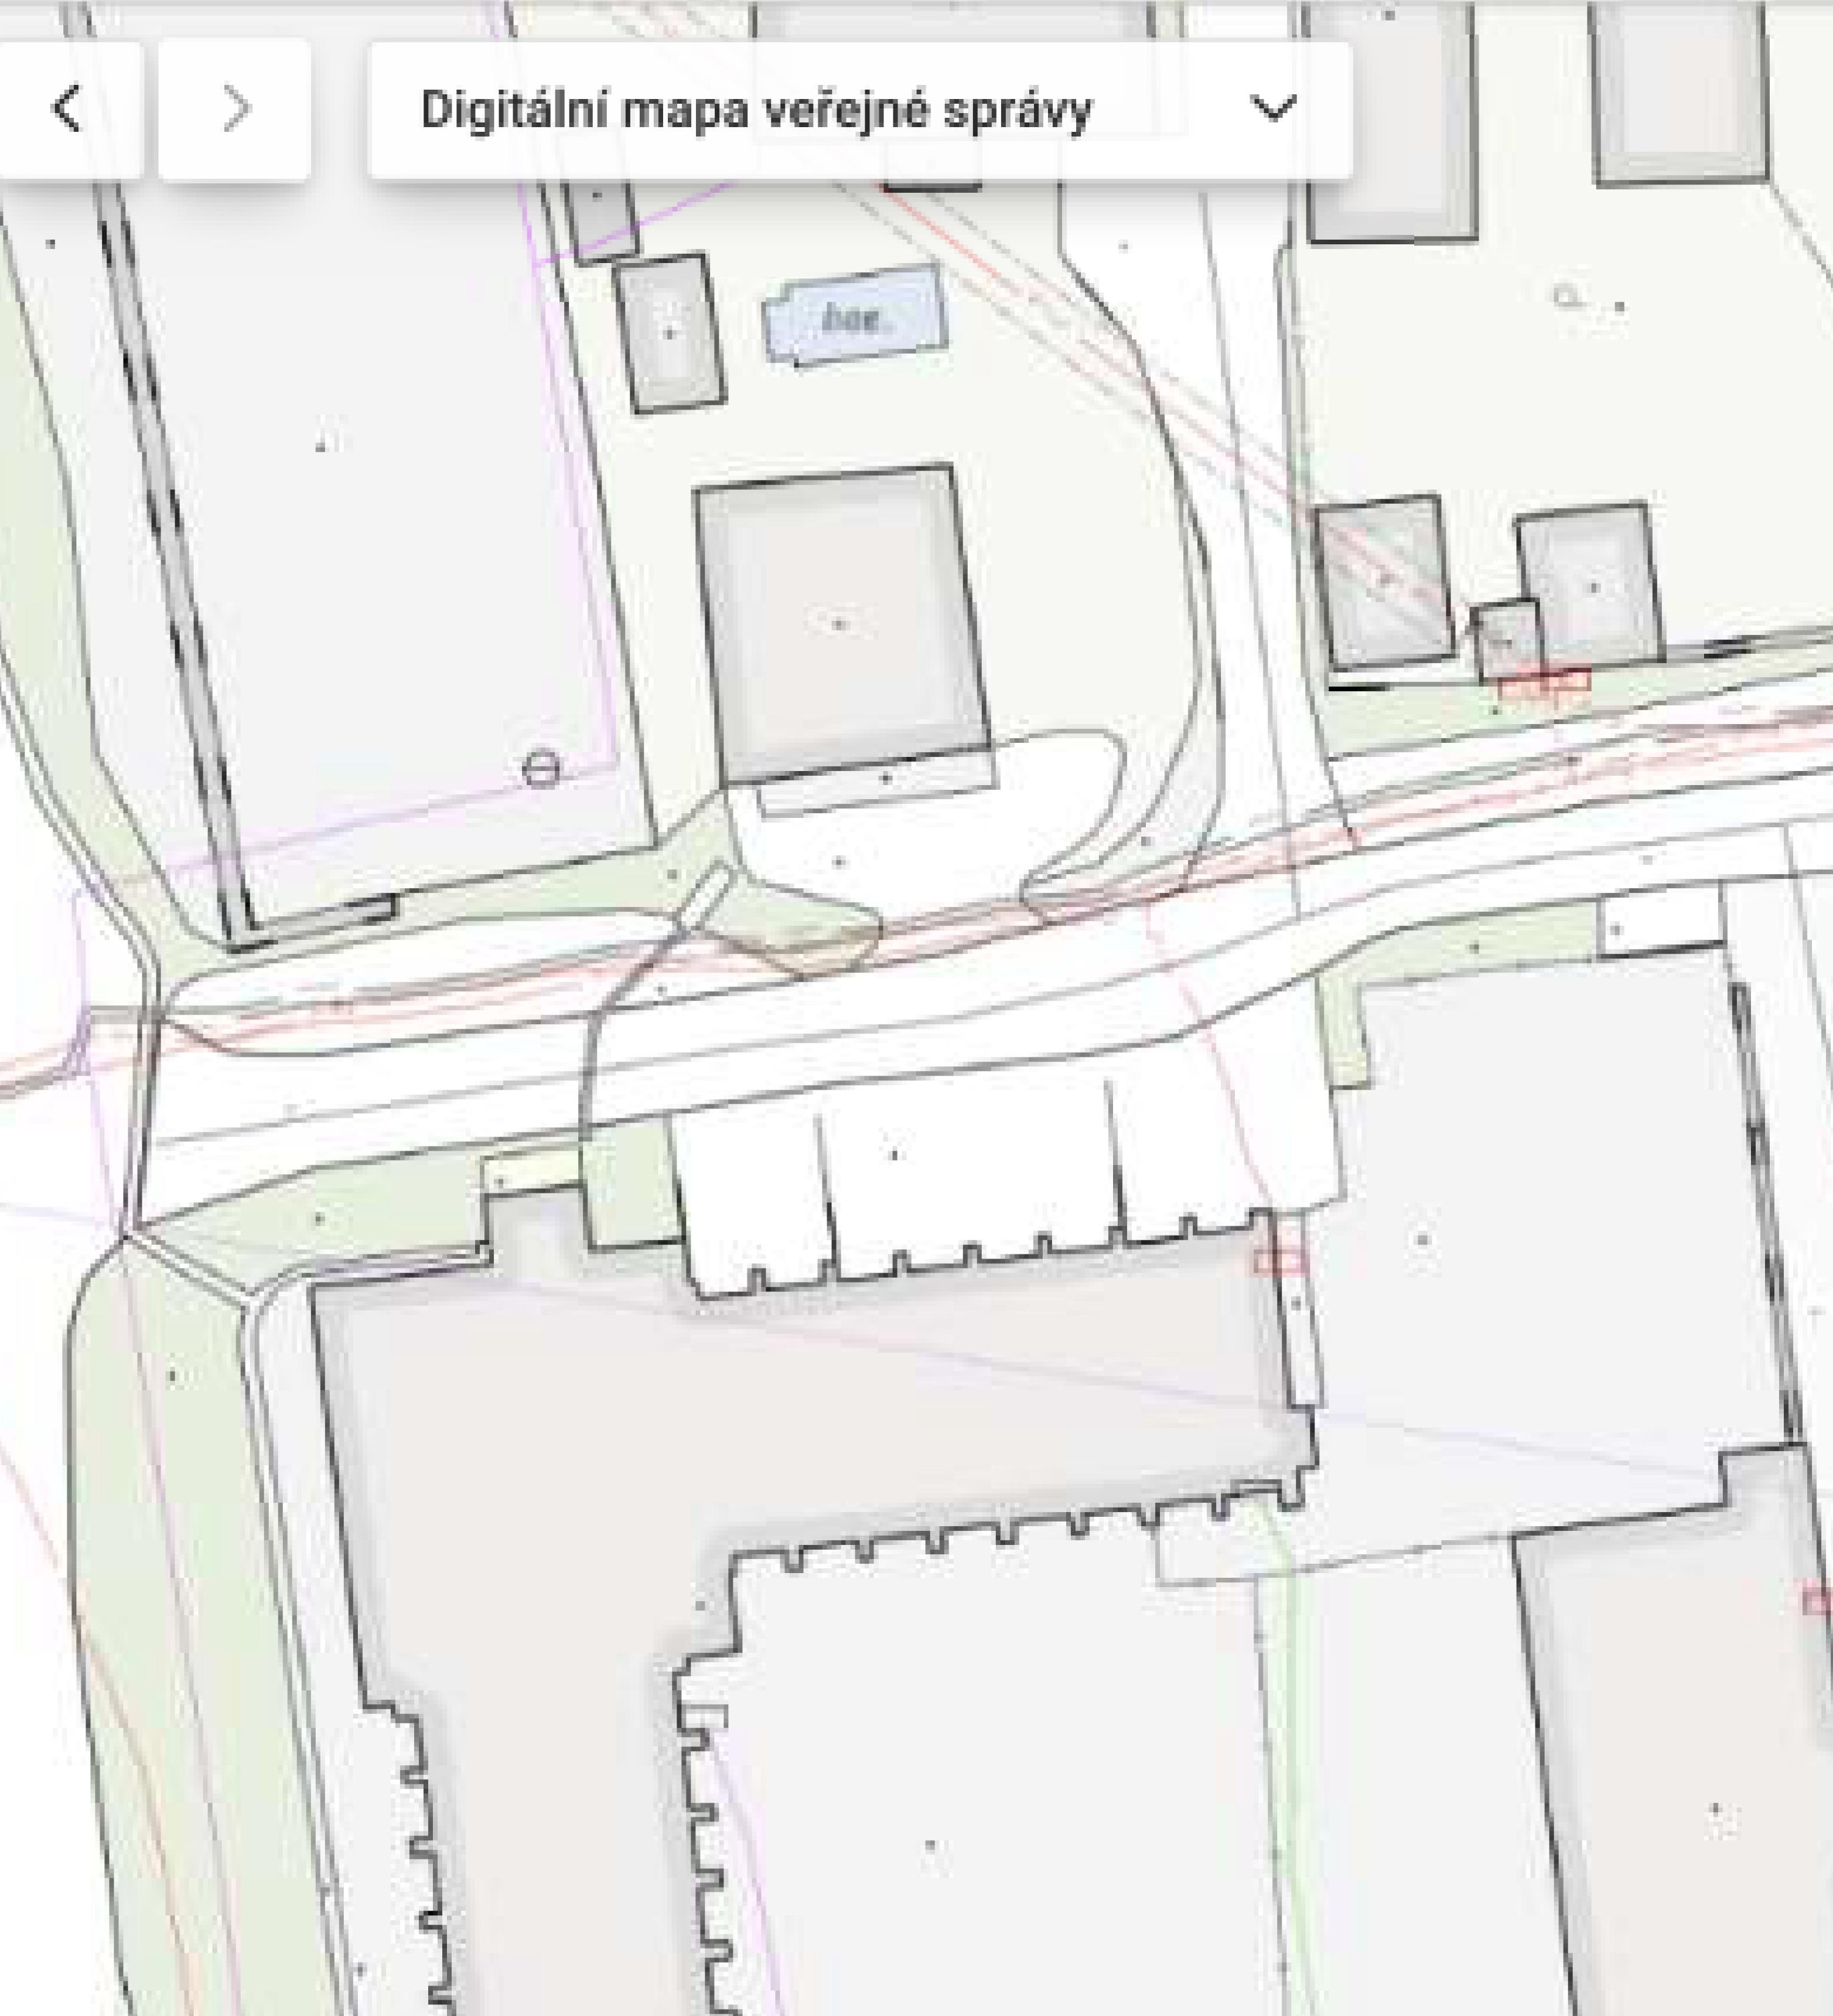The width and height of the screenshot is (1833, 2016).
Task: Click the circle symbol with horizontal line
Action: click(541, 768)
